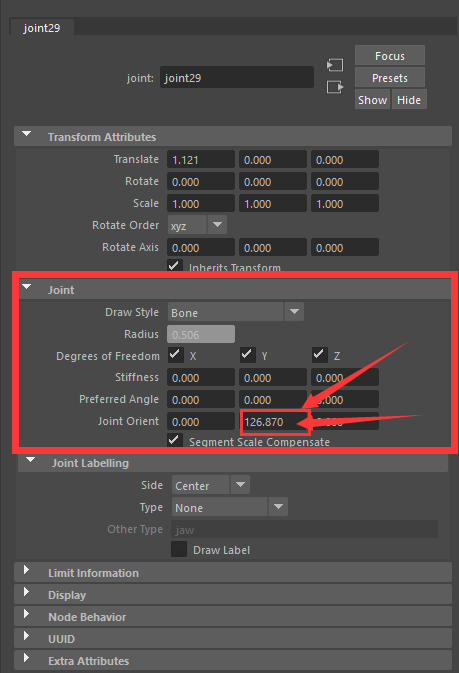Click the Rotate Axis Y field
Viewport: 459px width, 673px height.
tap(273, 248)
